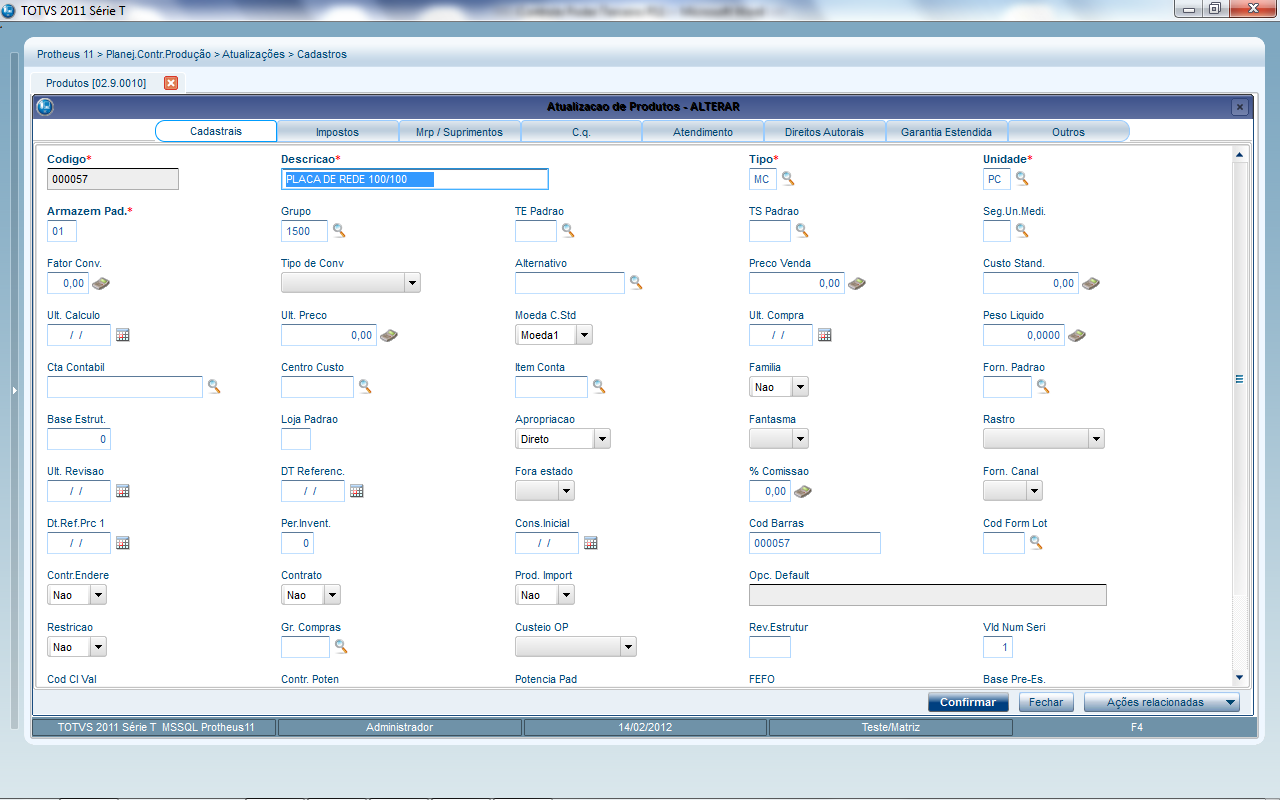The height and width of the screenshot is (800, 1280).
Task: Click lookup icon beside Gr. Compras field
Action: coord(341,647)
